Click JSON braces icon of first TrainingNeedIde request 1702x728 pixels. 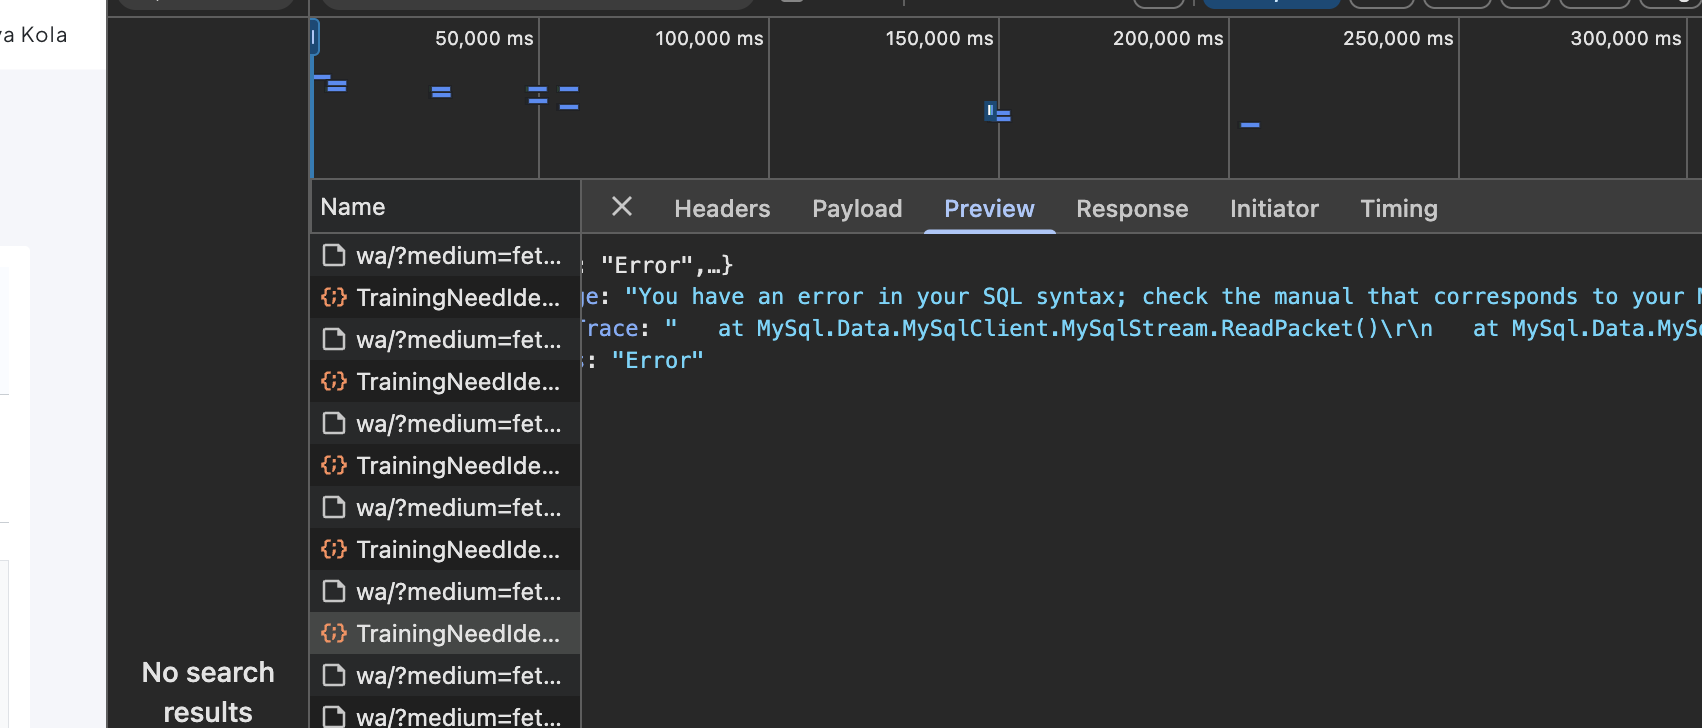(334, 298)
